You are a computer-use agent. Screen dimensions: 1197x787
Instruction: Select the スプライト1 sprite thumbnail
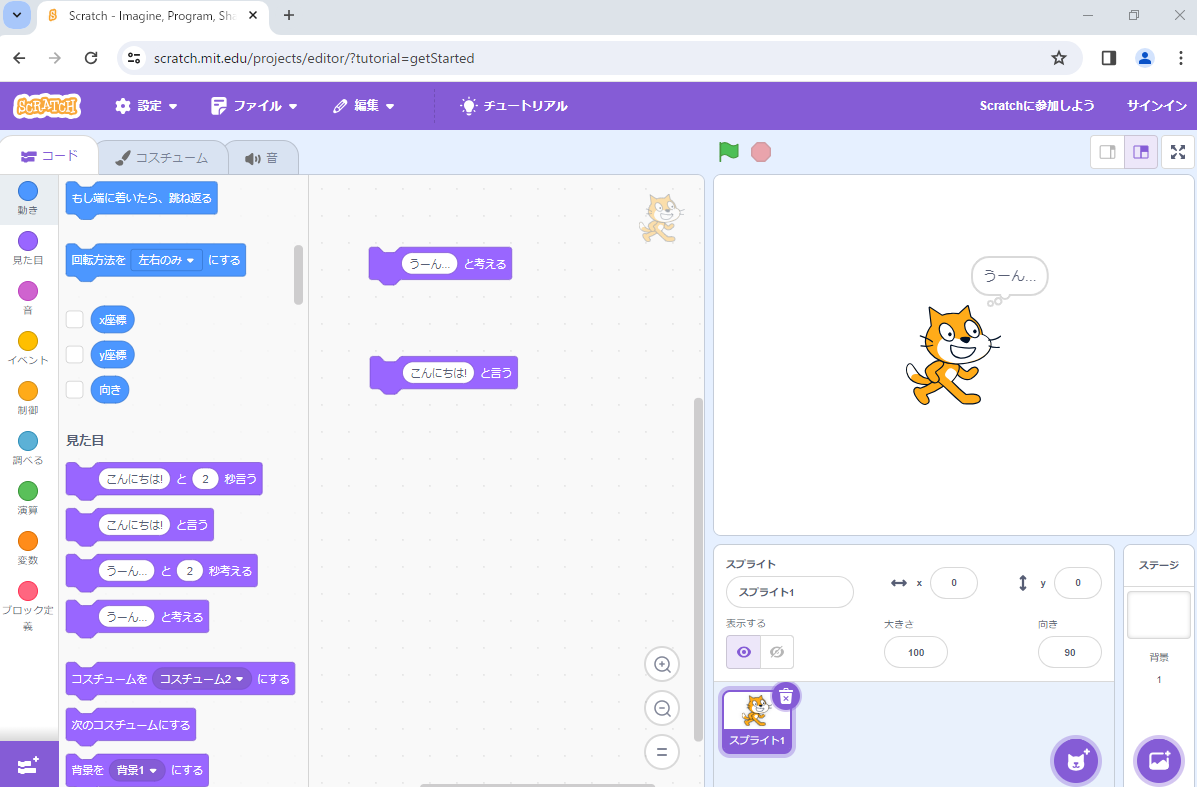coord(757,722)
